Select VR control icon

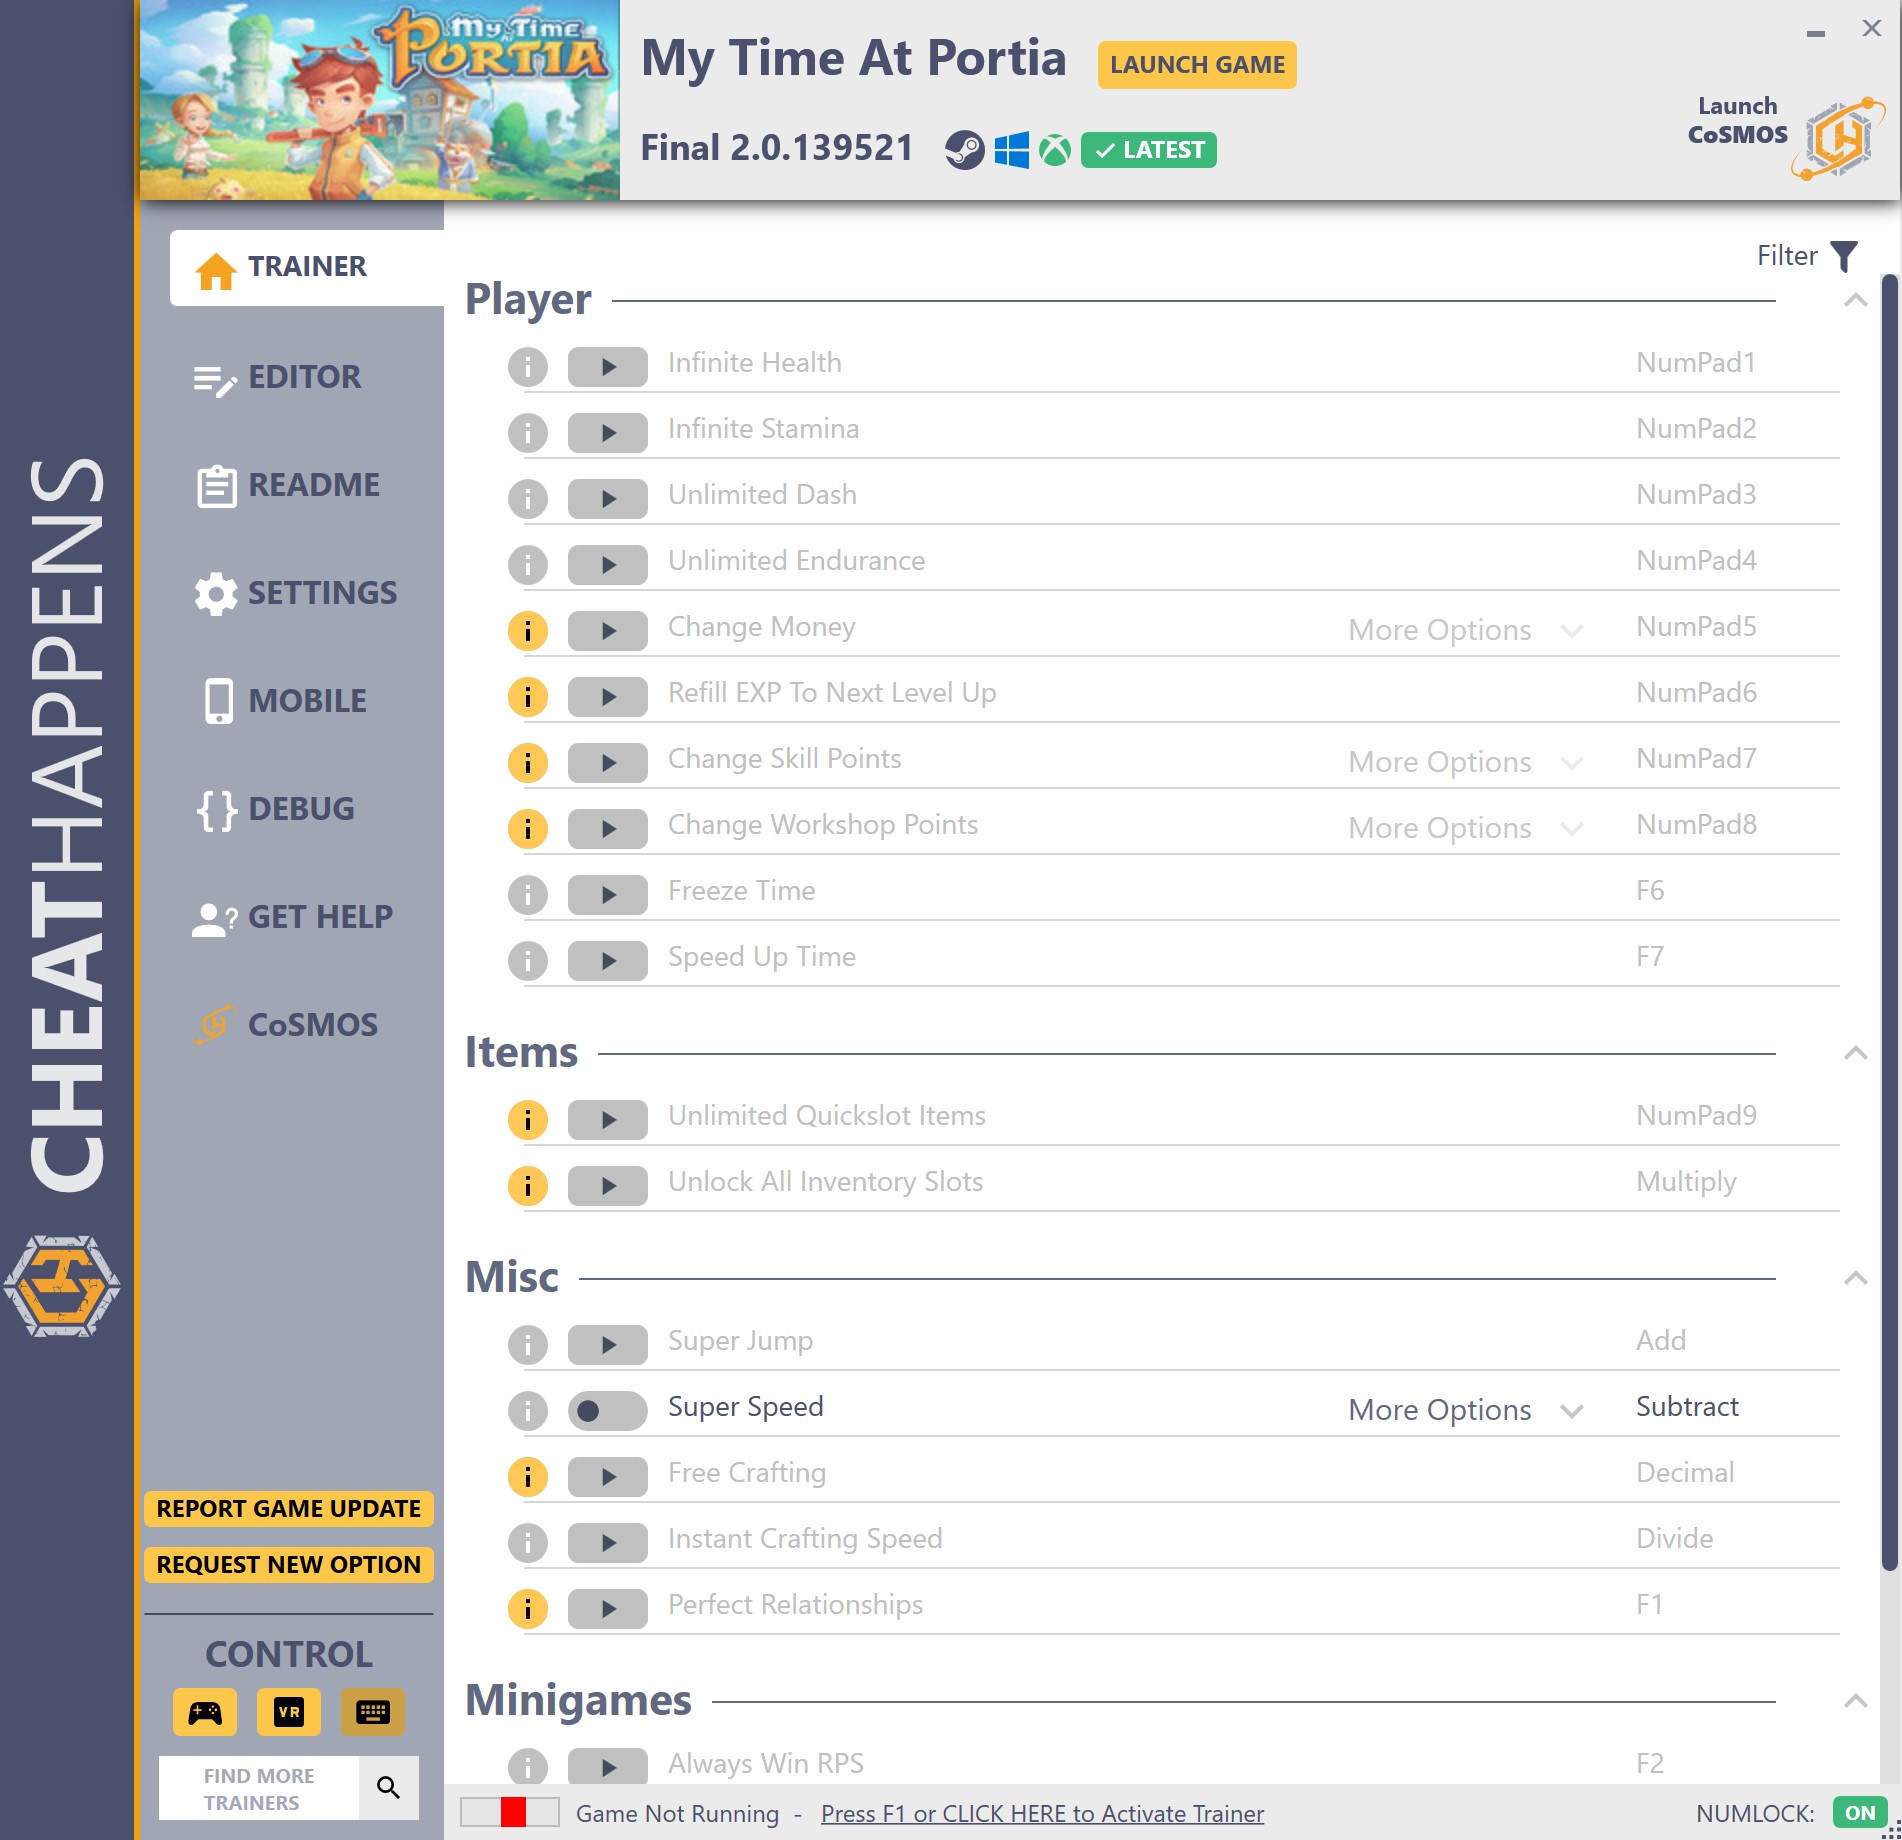[x=289, y=1712]
